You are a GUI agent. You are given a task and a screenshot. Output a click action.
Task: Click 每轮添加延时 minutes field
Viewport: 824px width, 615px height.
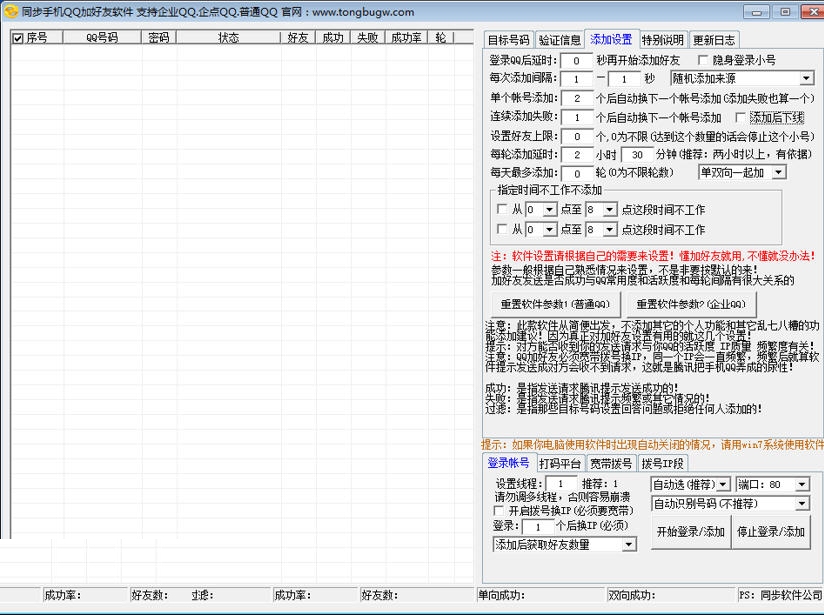(x=637, y=155)
